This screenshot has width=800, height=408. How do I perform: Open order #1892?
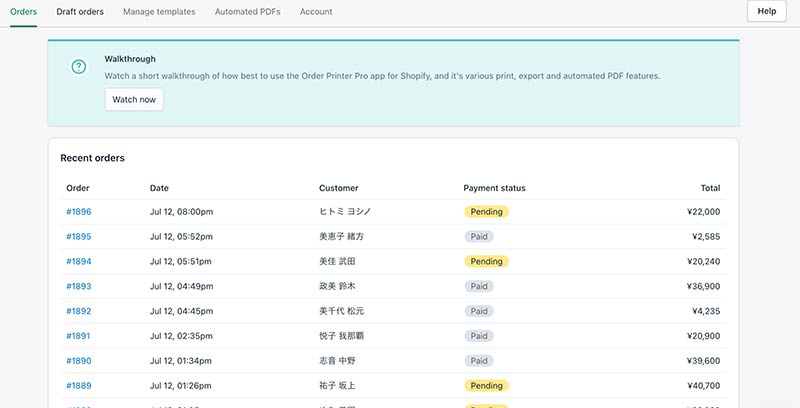click(x=79, y=311)
